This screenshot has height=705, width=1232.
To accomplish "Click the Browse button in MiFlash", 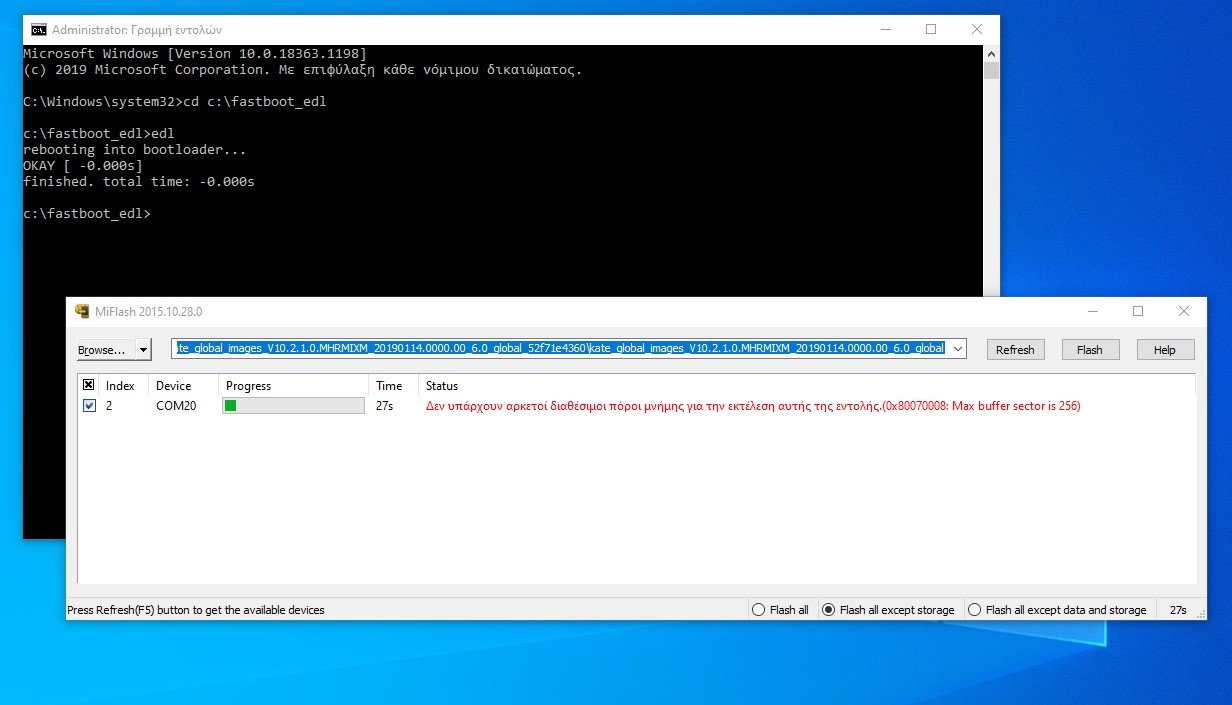I will point(107,350).
